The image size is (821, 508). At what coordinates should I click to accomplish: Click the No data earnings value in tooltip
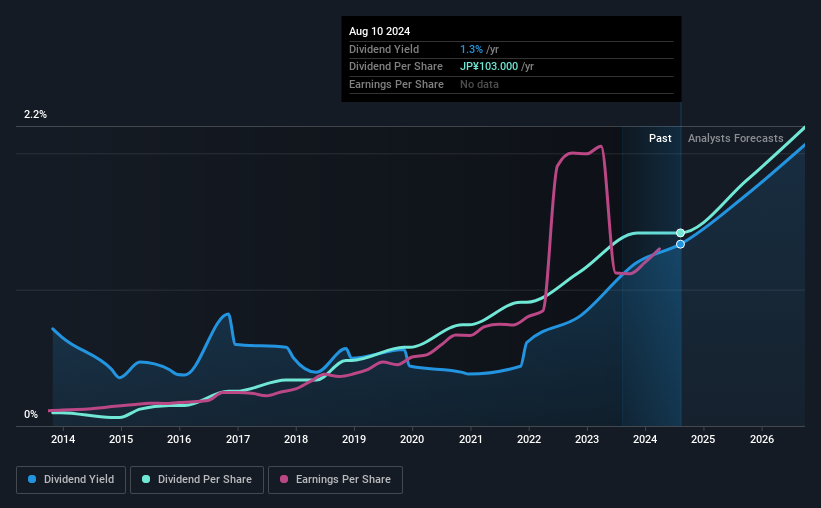click(479, 84)
